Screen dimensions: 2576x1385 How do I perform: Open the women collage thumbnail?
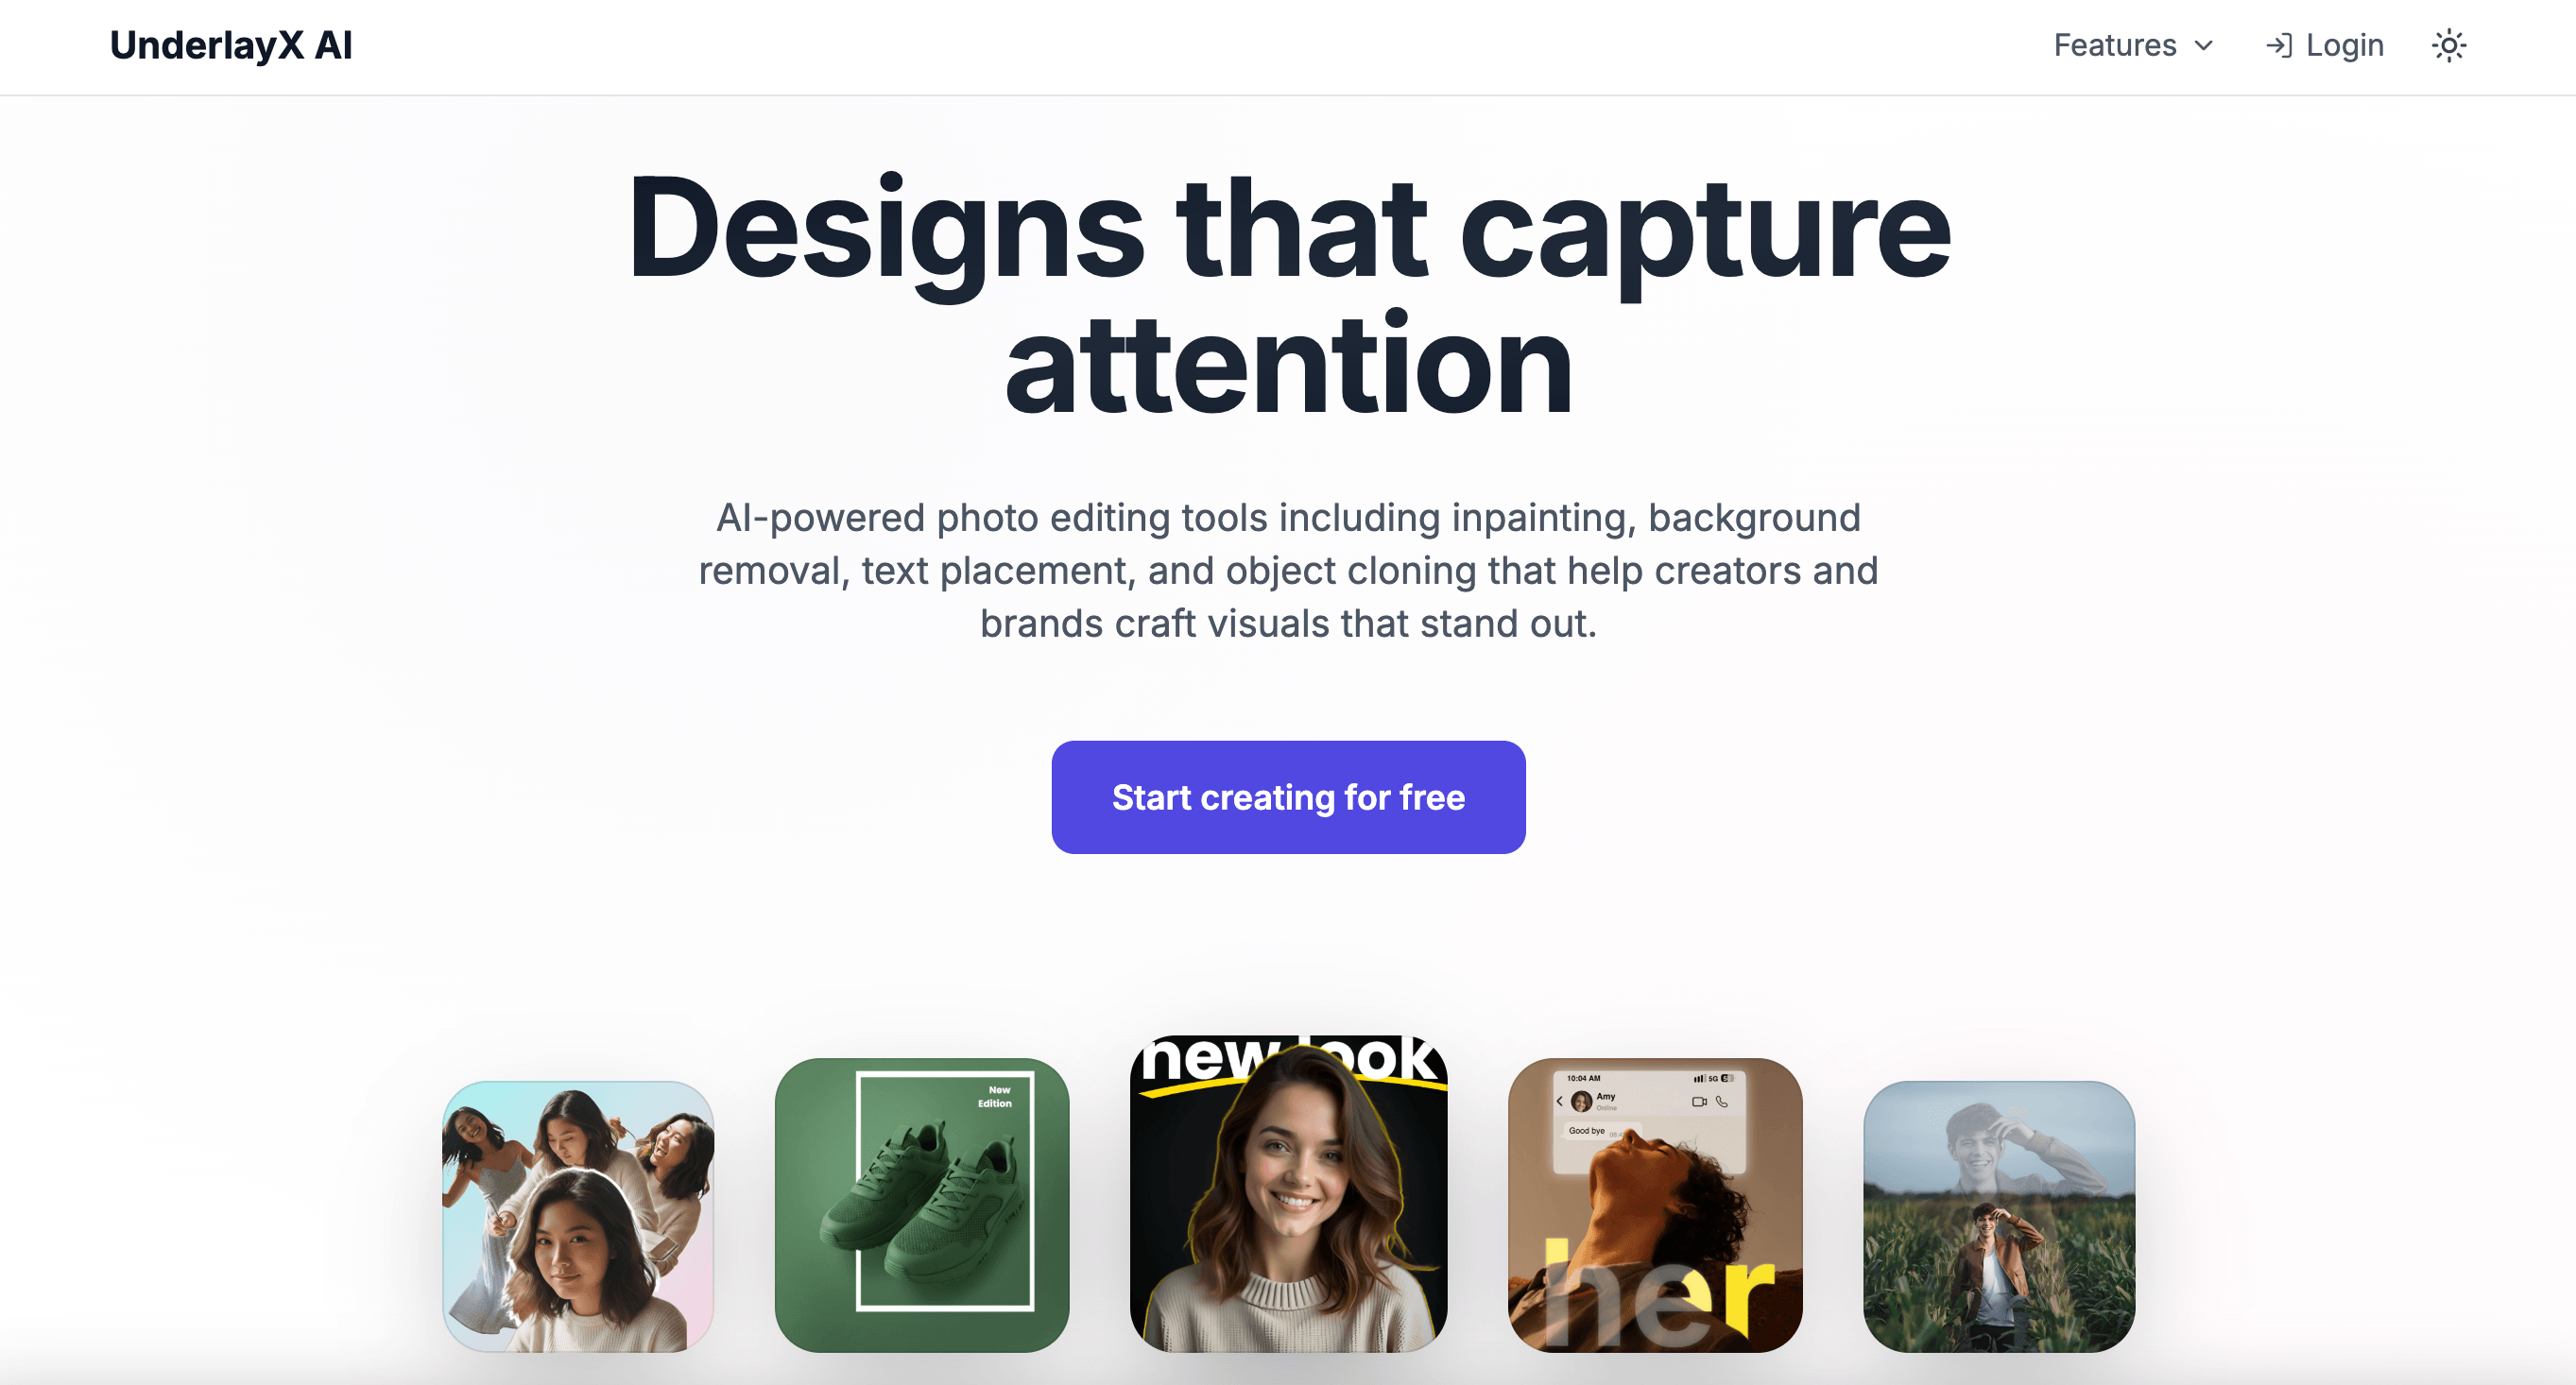(x=578, y=1216)
